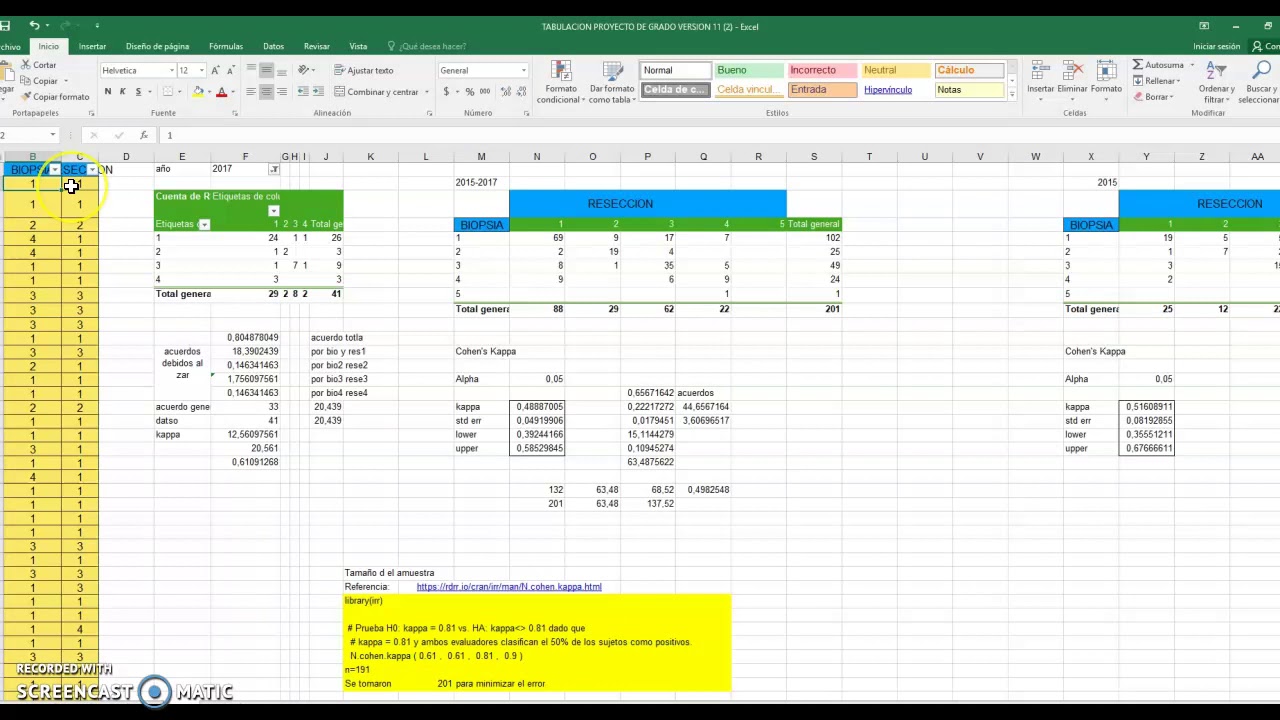Decrease the cell indent
Image resolution: width=1280 pixels, height=720 pixels.
[302, 91]
